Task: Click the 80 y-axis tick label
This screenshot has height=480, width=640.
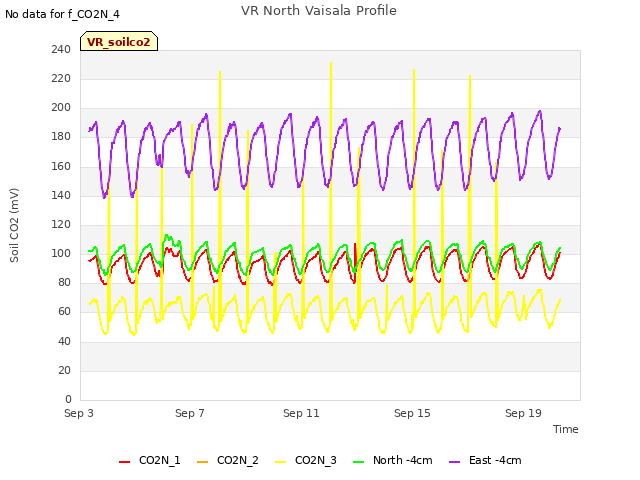Action: click(x=64, y=282)
